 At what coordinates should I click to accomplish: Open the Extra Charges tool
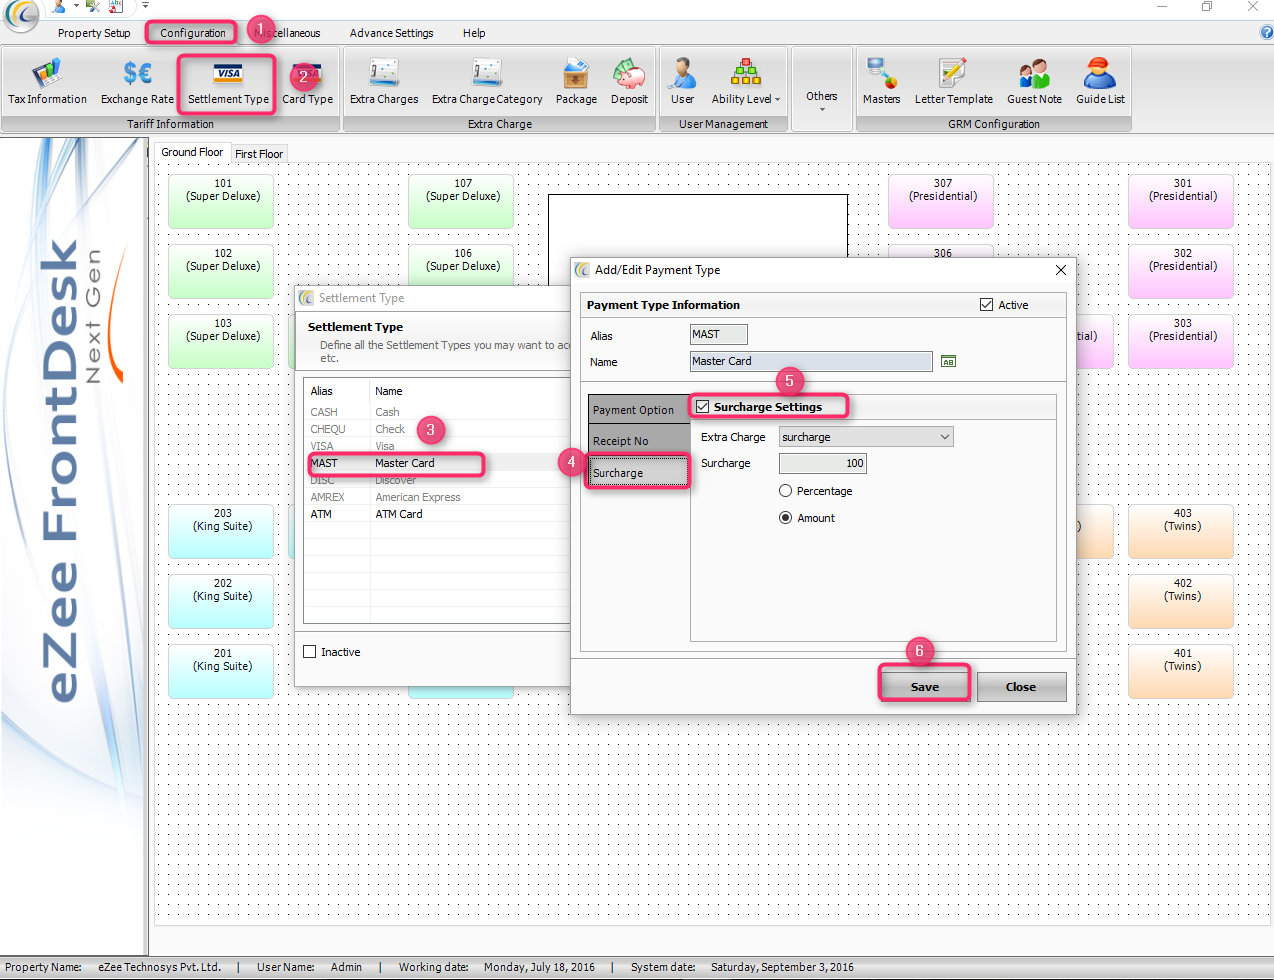pos(384,82)
